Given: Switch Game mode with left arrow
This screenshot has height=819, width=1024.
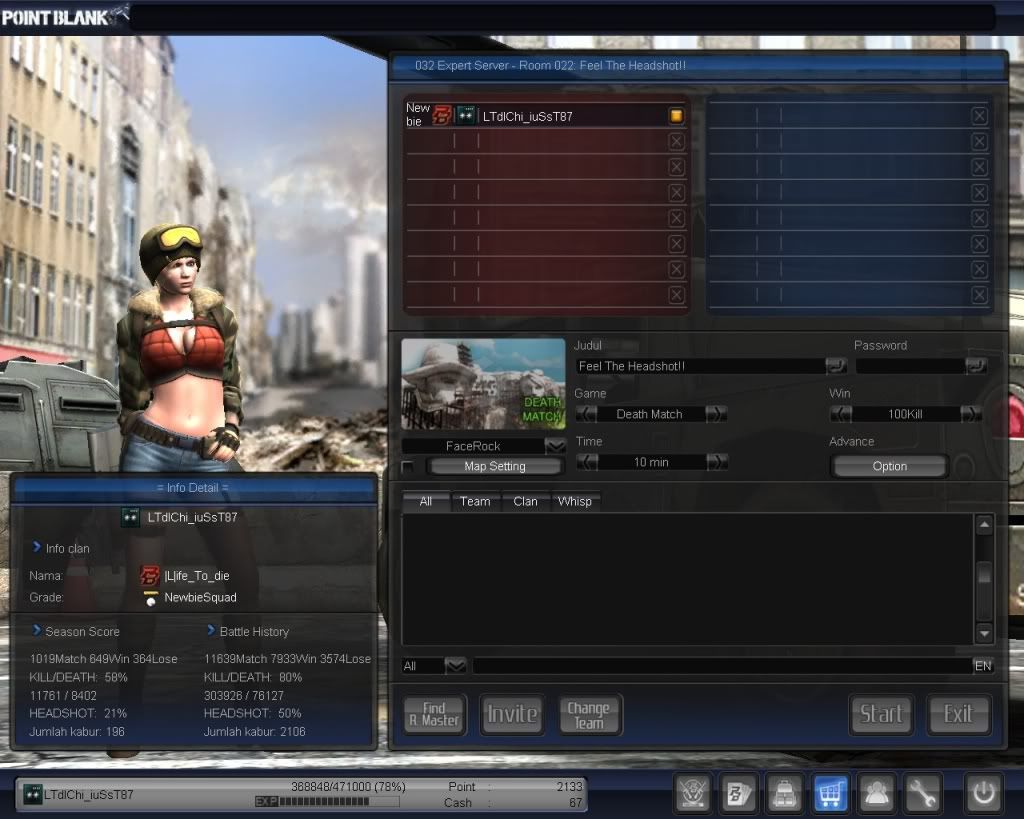Looking at the screenshot, I should (586, 414).
